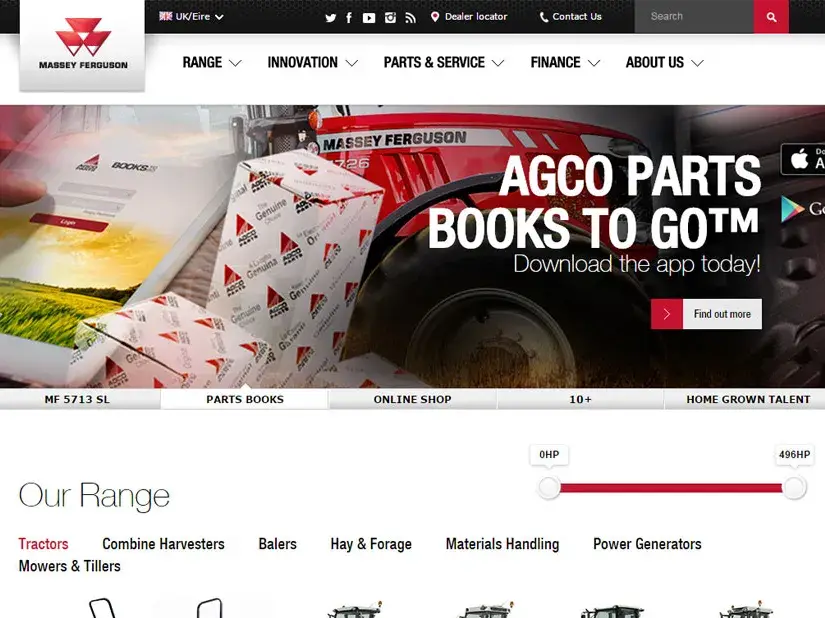This screenshot has width=825, height=618.
Task: Open the Facebook page icon
Action: click(349, 18)
